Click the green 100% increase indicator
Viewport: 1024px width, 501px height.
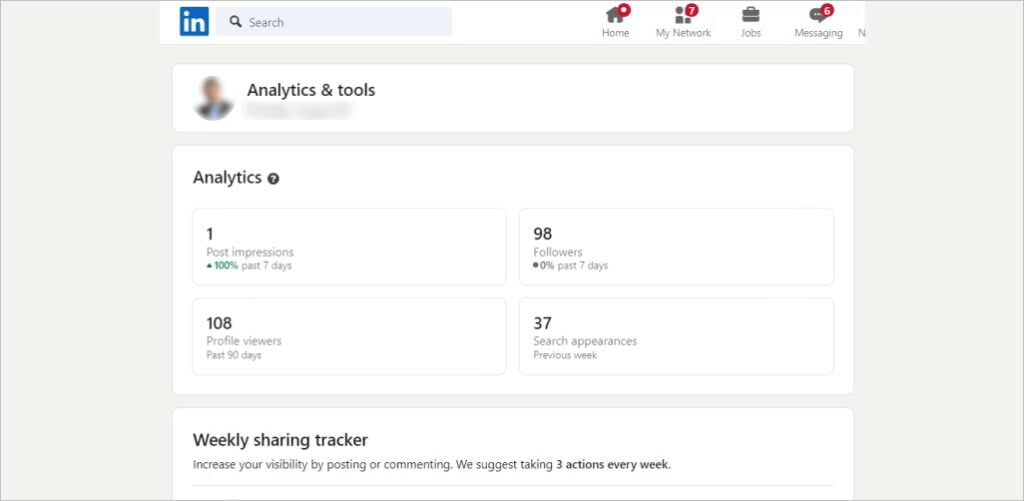(222, 266)
